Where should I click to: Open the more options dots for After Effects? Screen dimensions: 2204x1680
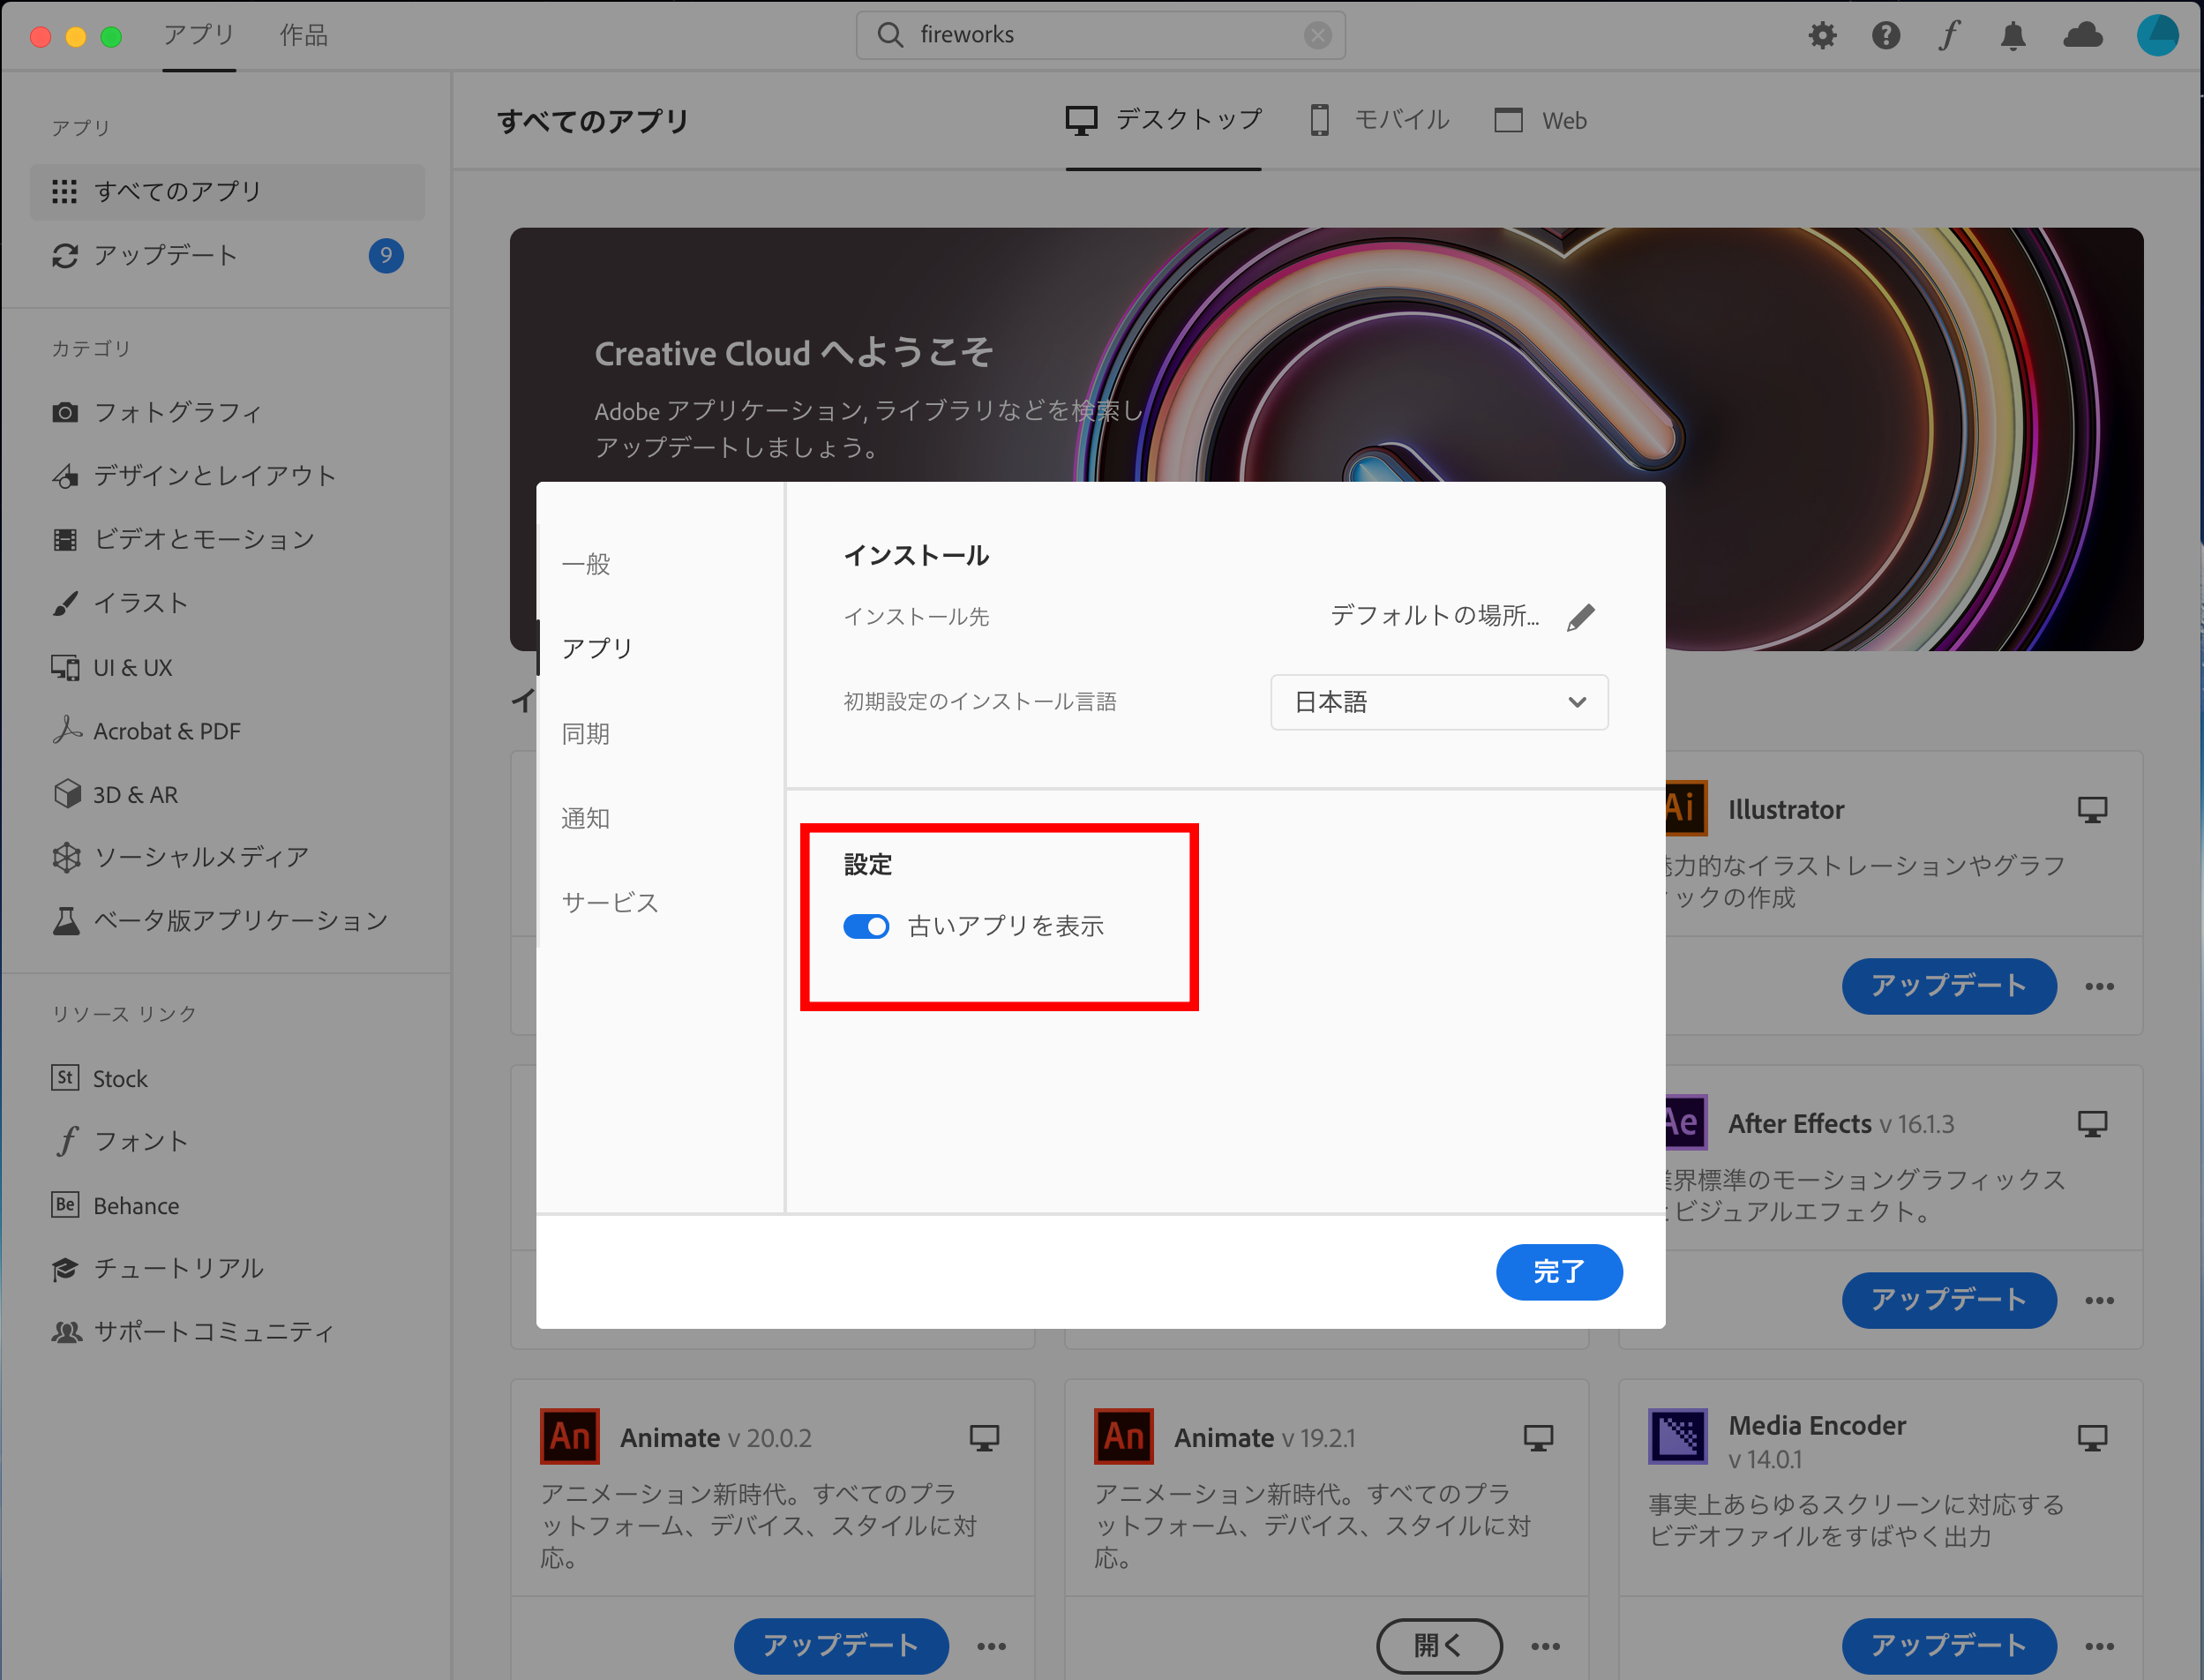(2099, 1300)
